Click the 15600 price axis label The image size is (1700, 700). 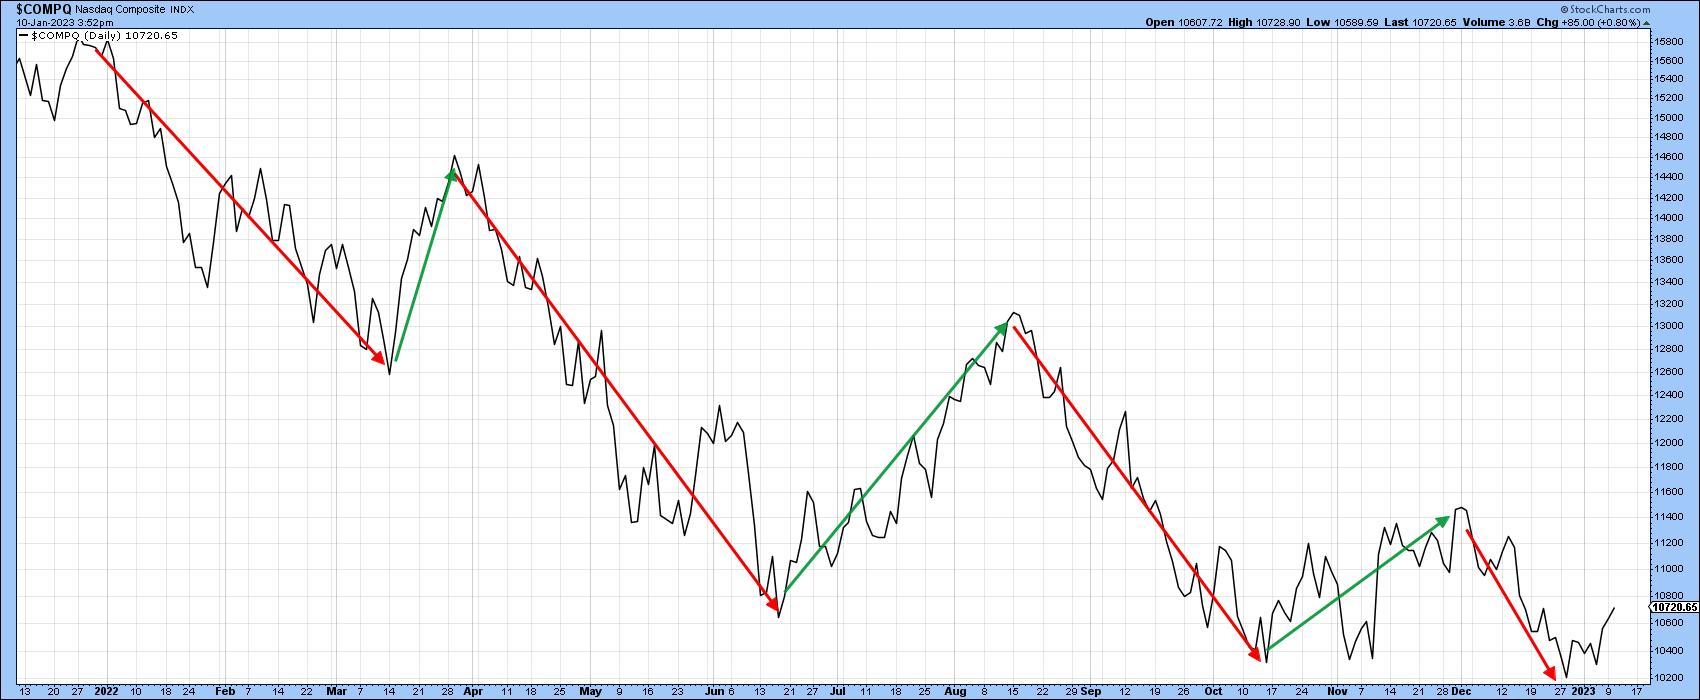pyautogui.click(x=1669, y=60)
